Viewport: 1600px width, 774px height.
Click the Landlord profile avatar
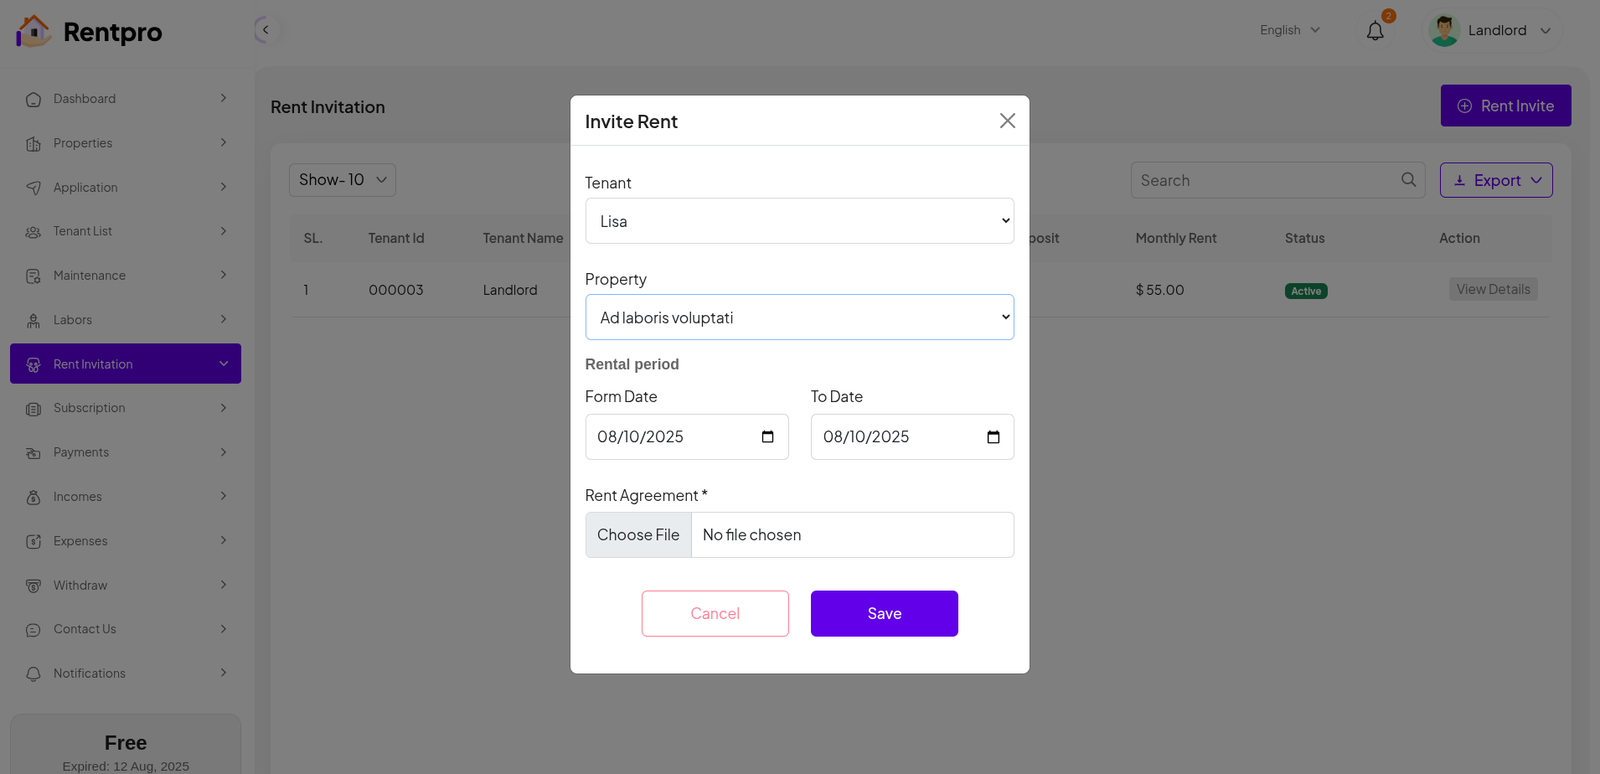point(1444,30)
